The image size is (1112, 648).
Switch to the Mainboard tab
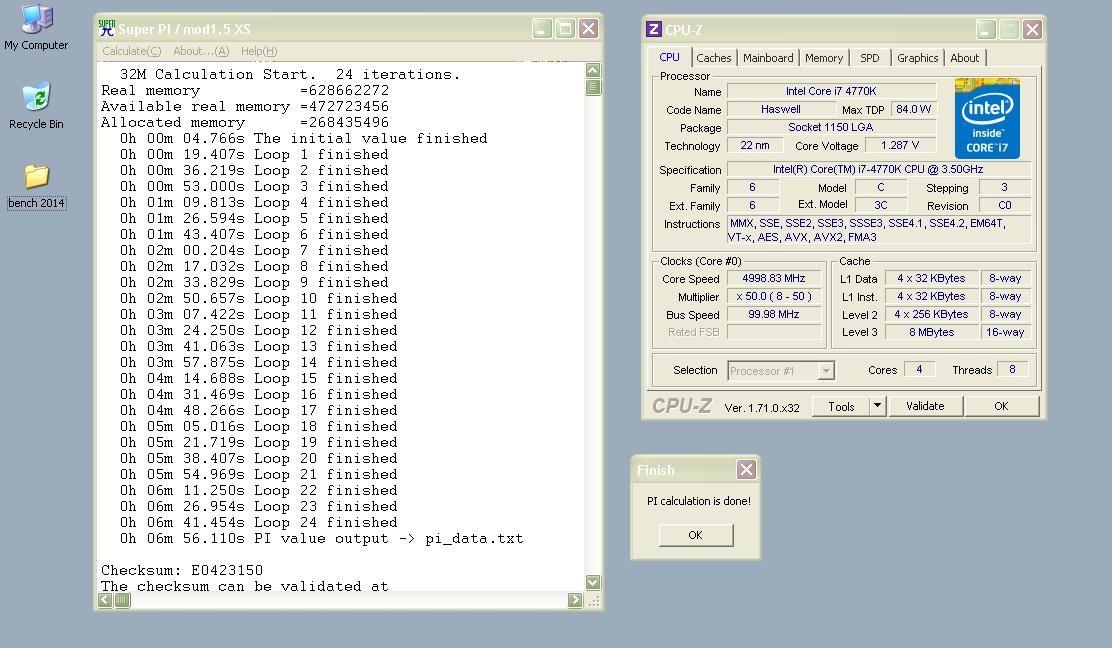(x=768, y=58)
